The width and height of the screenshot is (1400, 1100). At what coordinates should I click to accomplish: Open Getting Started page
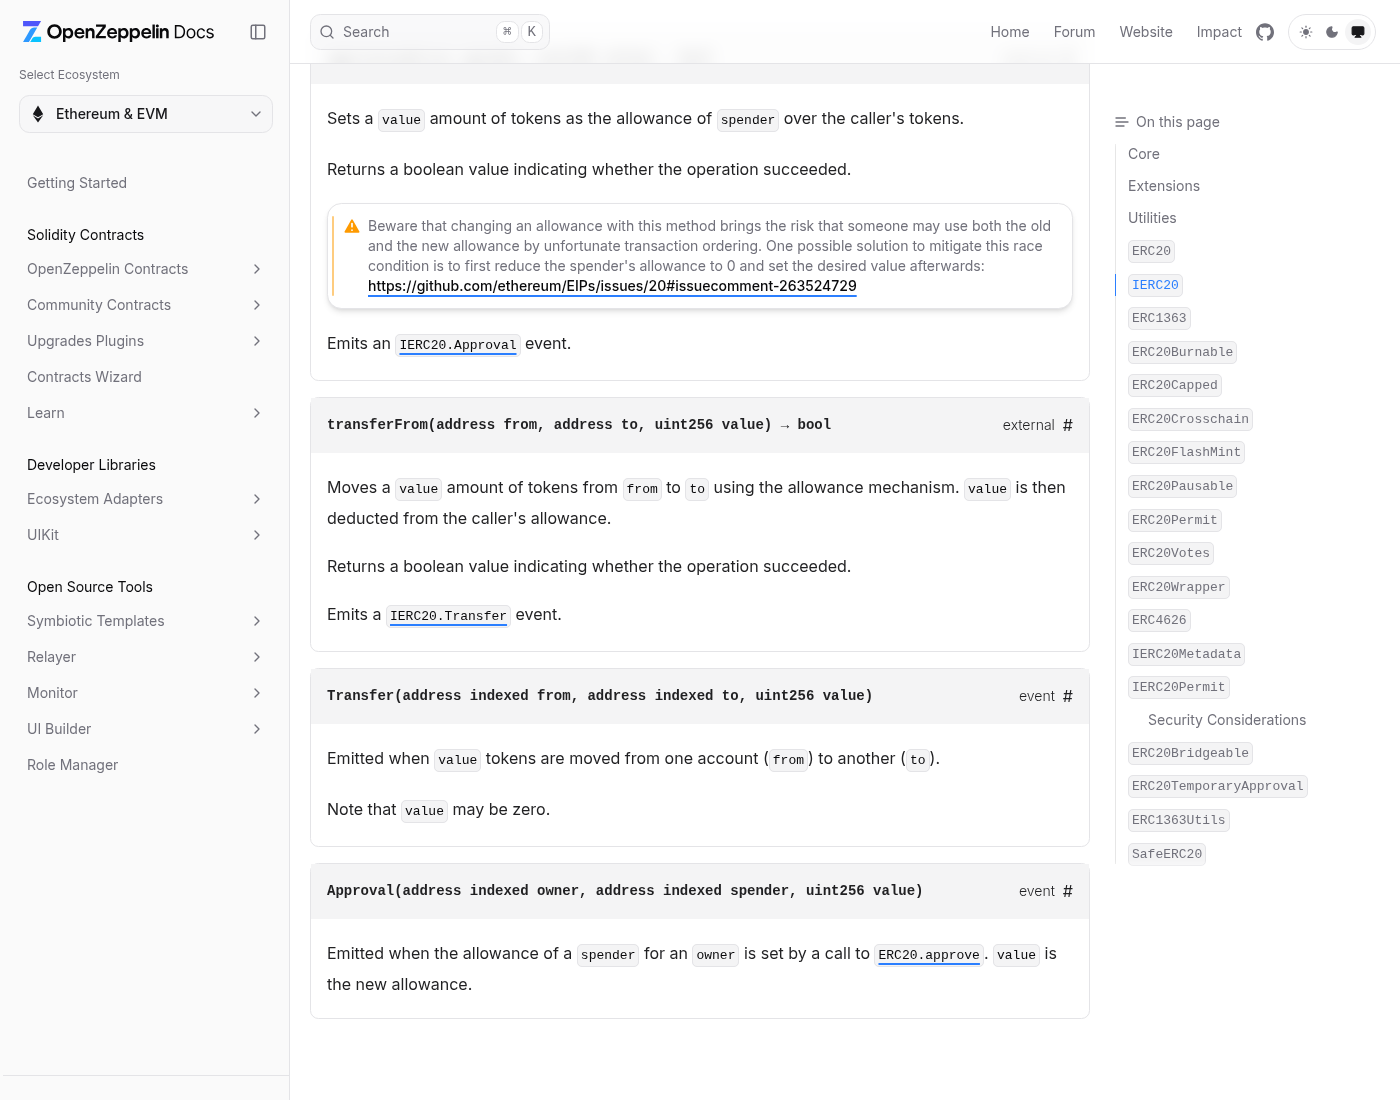[77, 183]
